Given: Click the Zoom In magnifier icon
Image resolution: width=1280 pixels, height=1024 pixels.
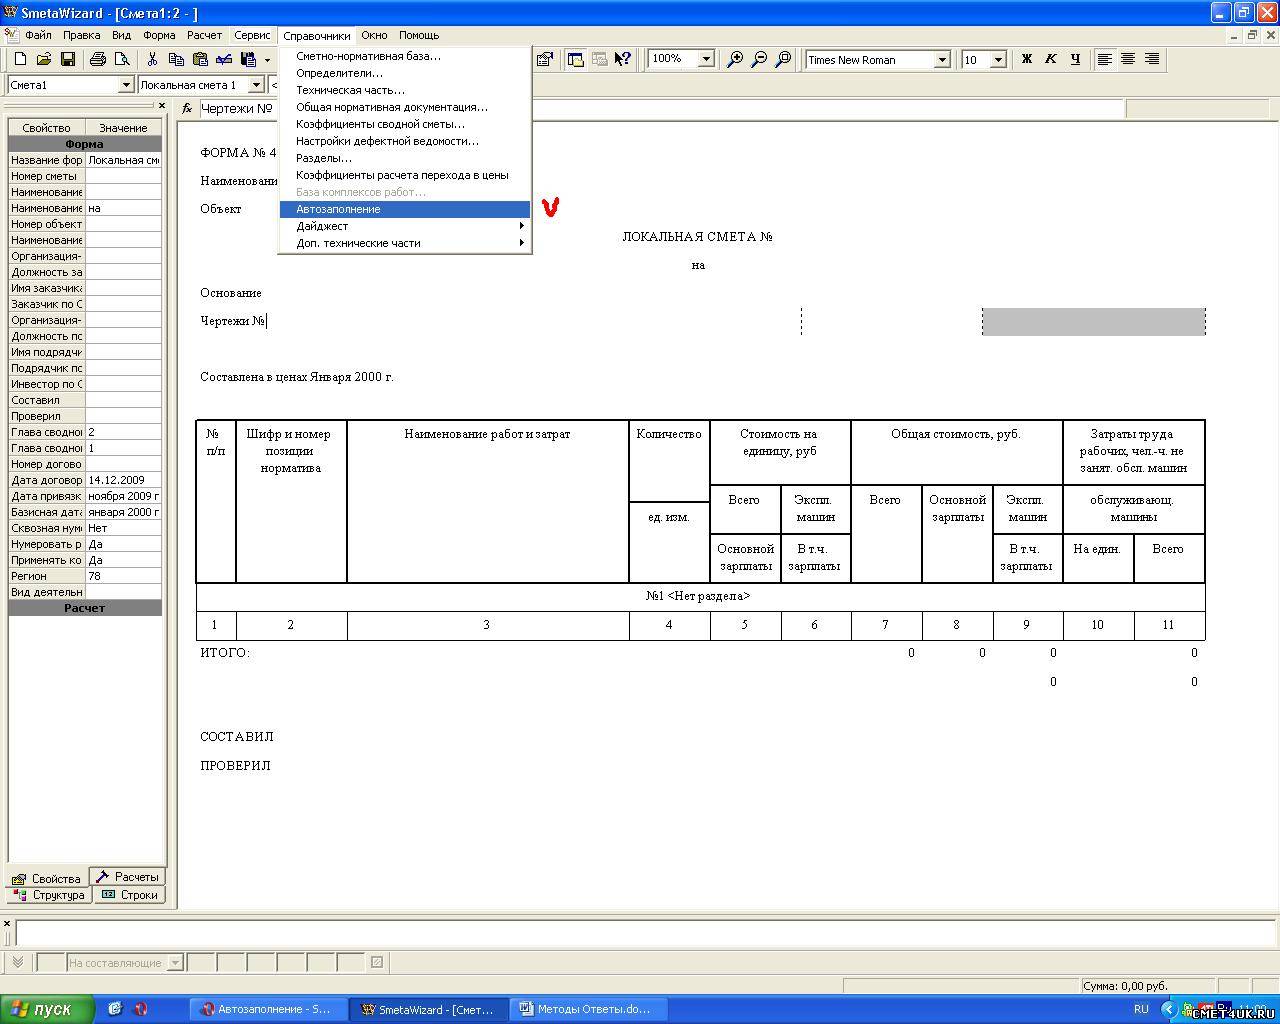Looking at the screenshot, I should (x=735, y=60).
